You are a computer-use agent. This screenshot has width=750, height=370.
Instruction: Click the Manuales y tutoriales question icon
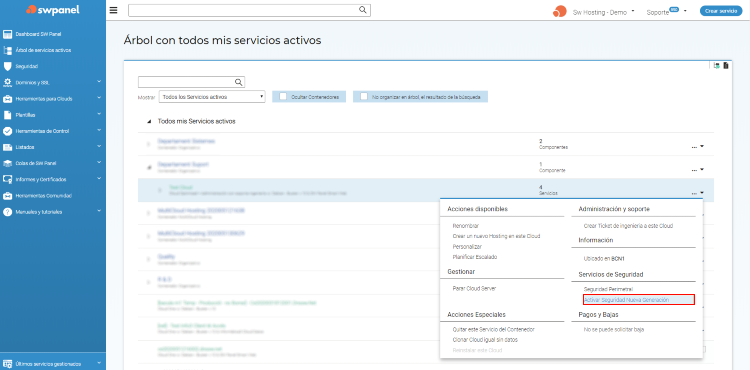point(7,212)
